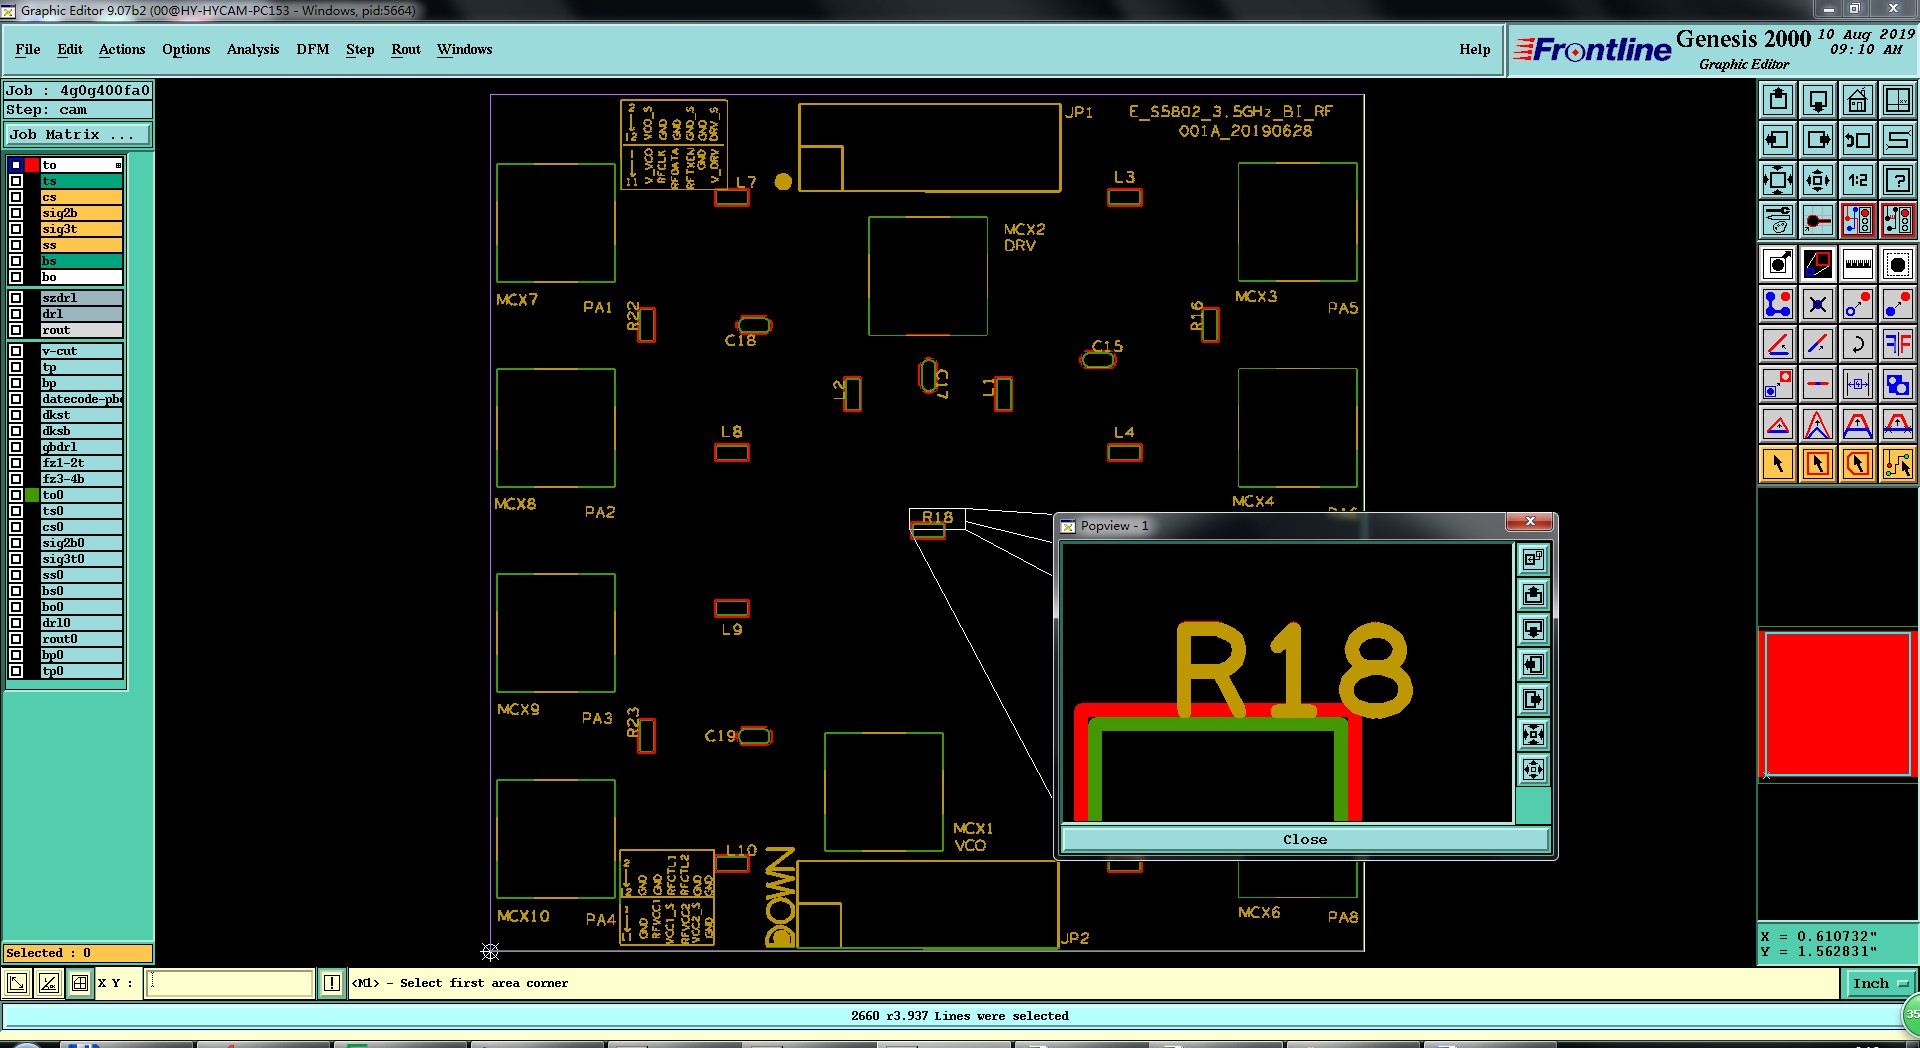Open the File menu
Screen dimensions: 1920x1048
pos(28,49)
